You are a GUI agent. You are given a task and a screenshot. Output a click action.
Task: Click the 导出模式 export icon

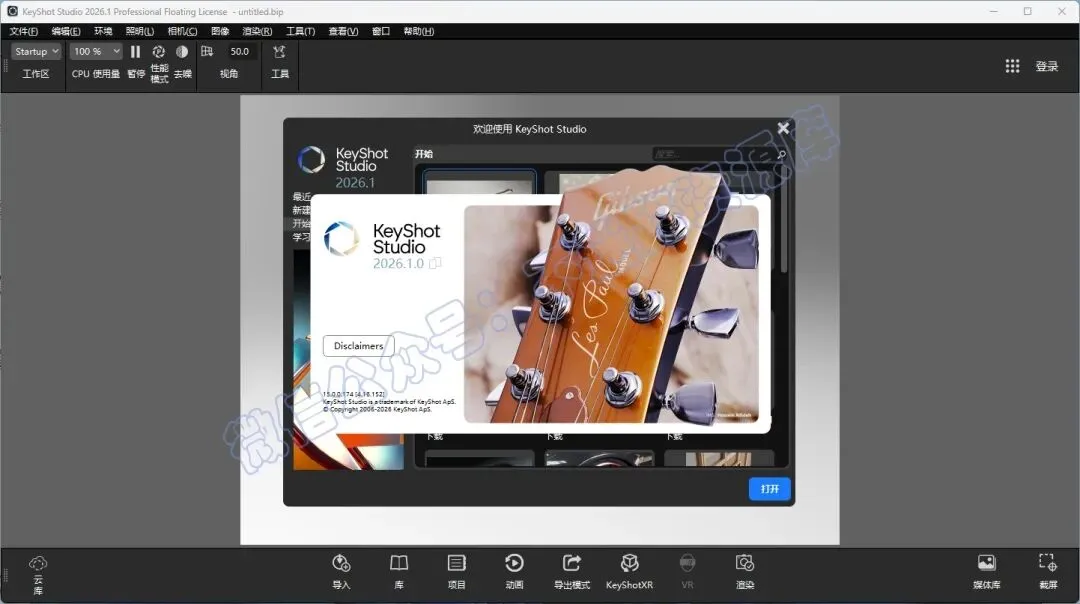pyautogui.click(x=572, y=563)
